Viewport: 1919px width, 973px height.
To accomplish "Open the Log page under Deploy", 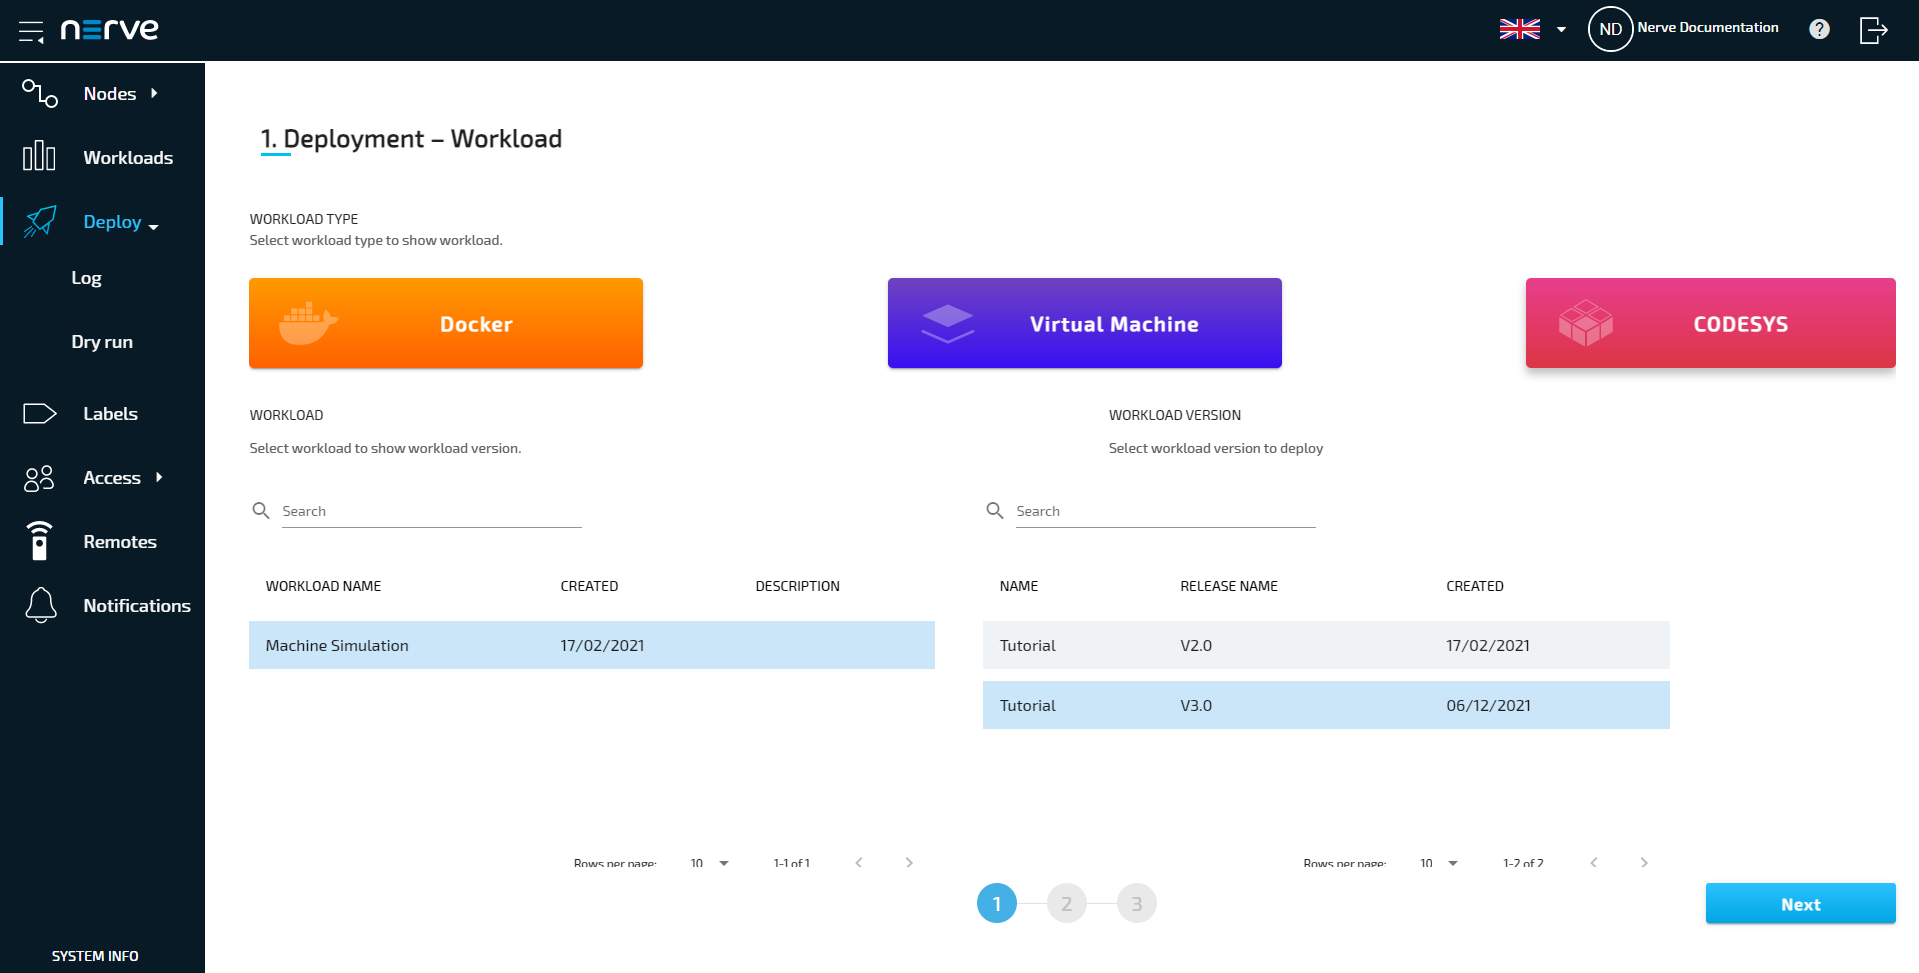I will (86, 277).
